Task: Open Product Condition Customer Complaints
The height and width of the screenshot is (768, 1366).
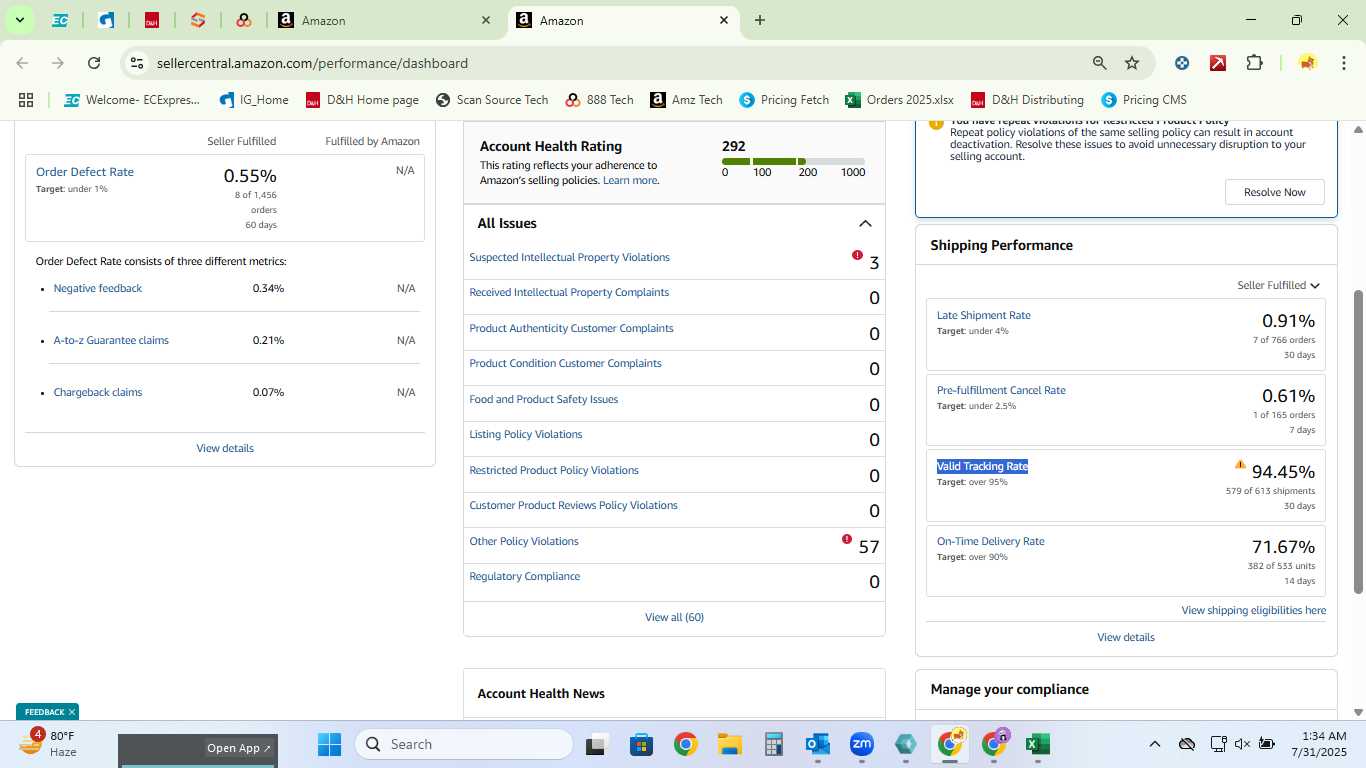Action: (x=566, y=363)
